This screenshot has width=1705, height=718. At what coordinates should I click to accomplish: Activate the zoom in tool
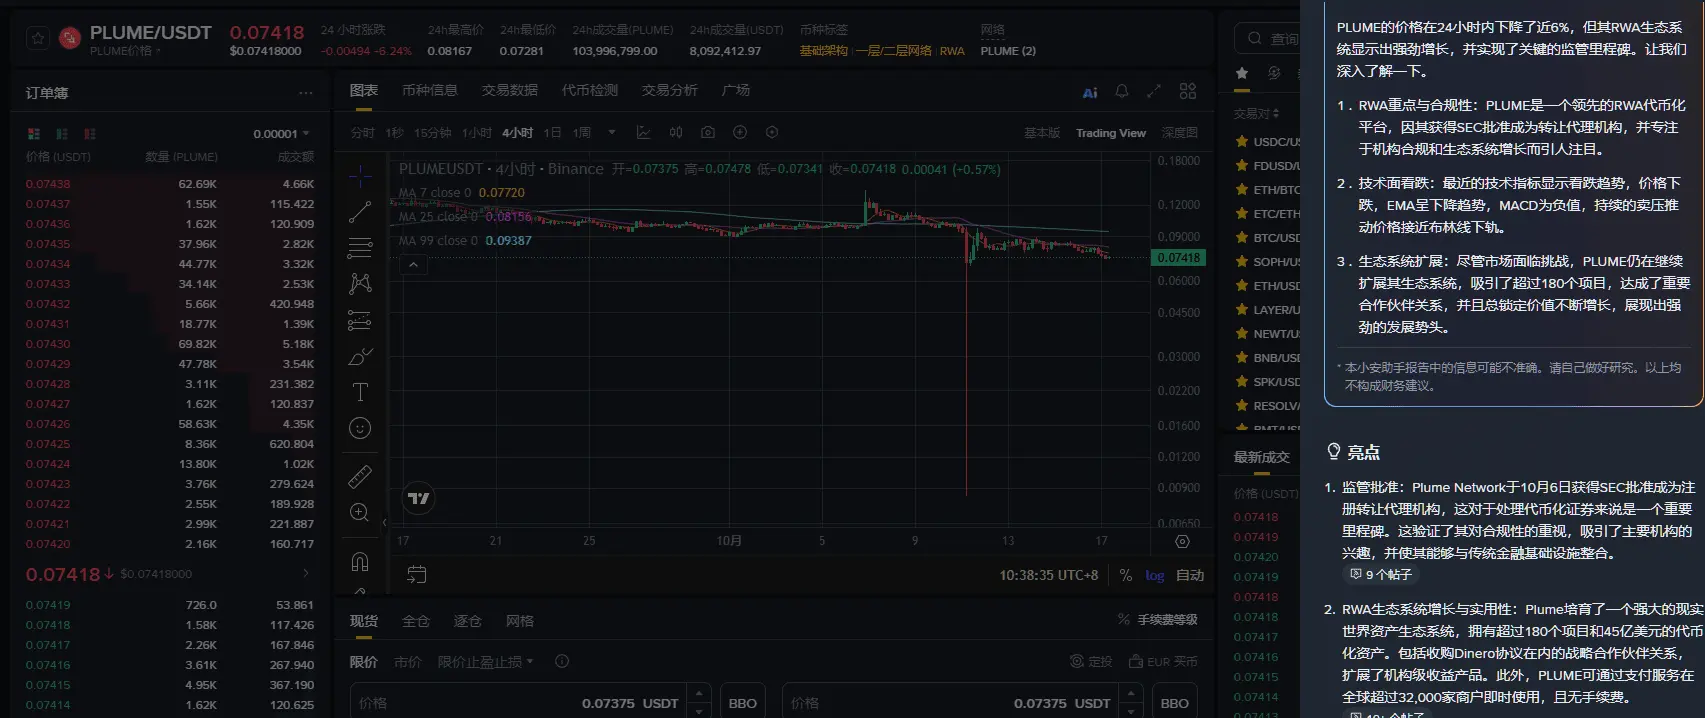tap(360, 512)
